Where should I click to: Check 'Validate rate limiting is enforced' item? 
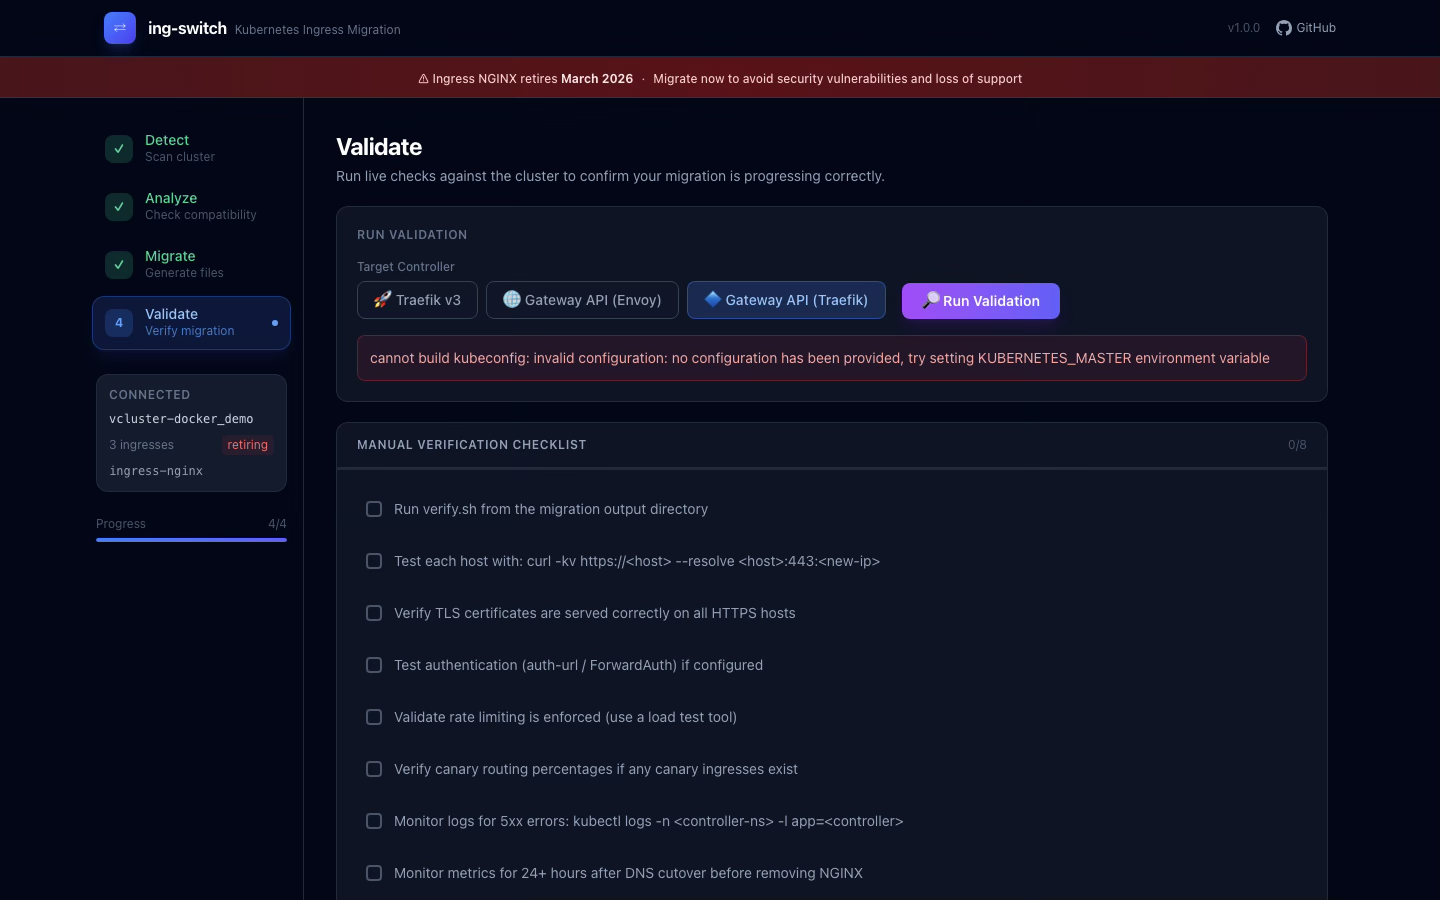(x=374, y=717)
